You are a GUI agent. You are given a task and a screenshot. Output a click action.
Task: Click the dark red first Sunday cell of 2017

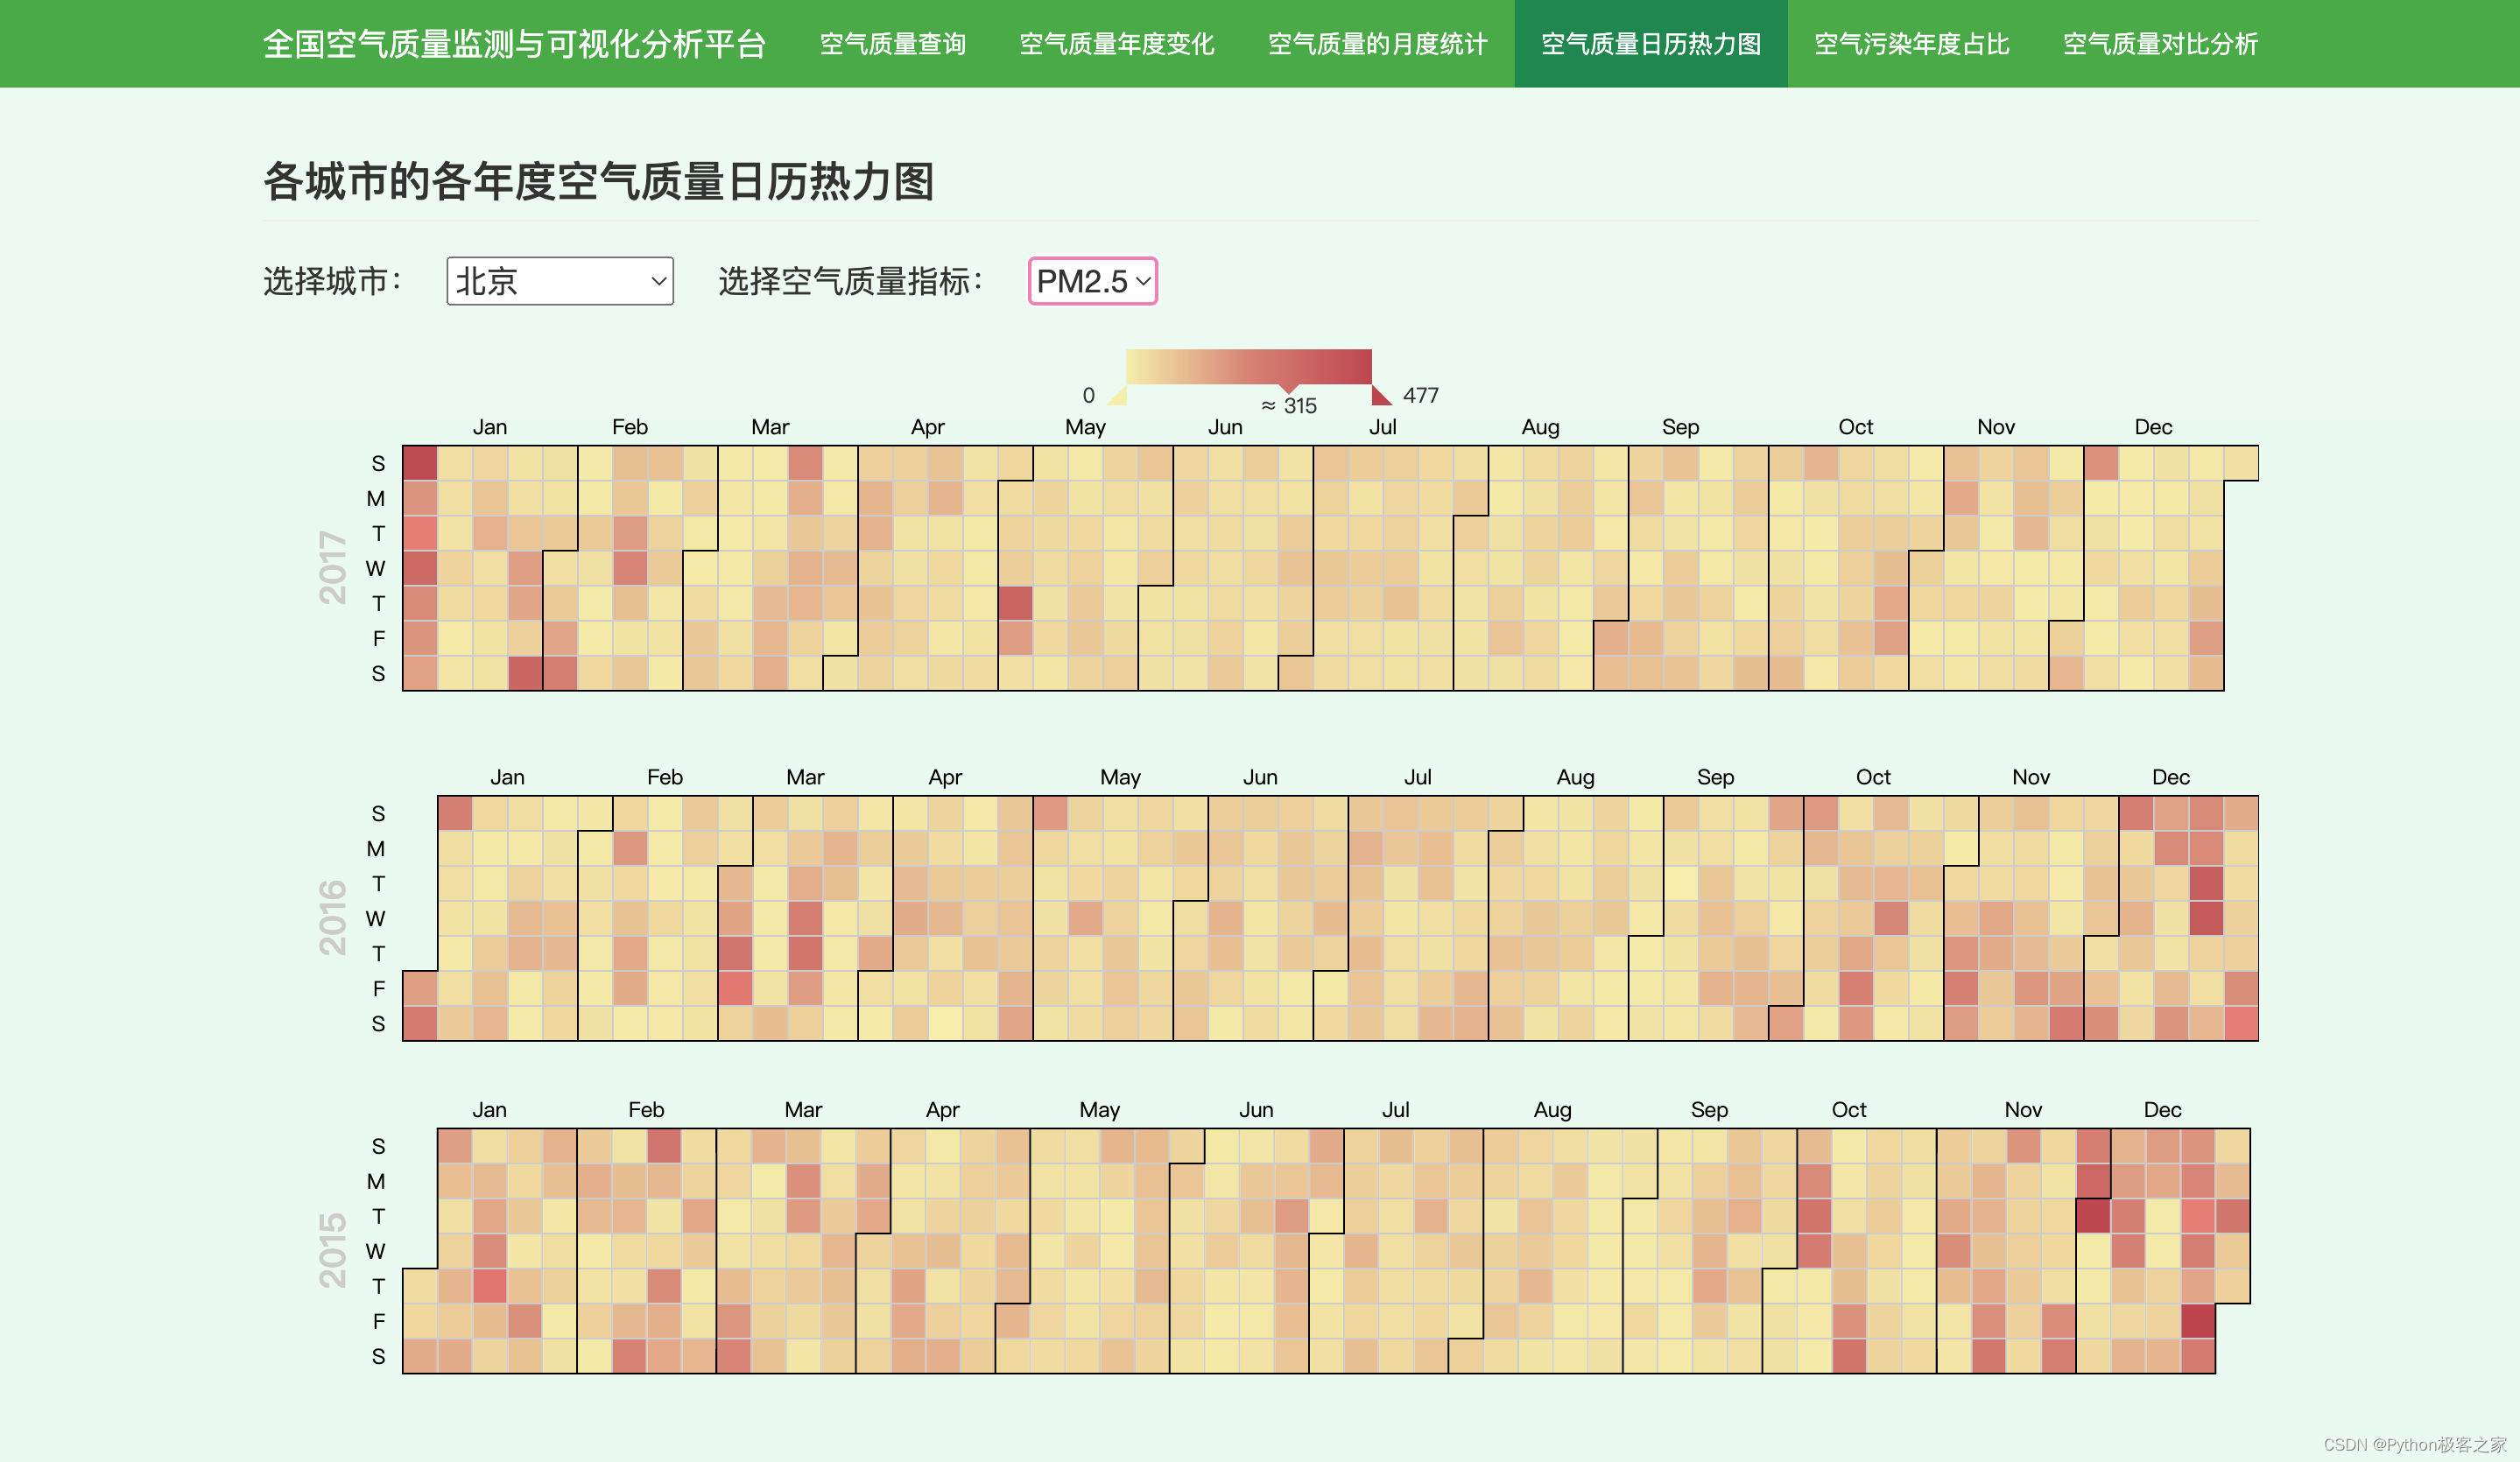[x=420, y=463]
